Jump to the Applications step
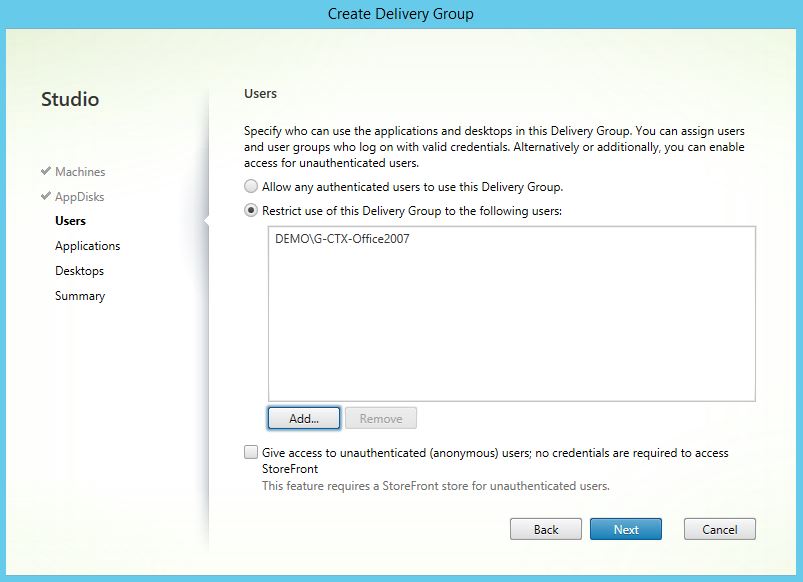803x582 pixels. (x=87, y=246)
